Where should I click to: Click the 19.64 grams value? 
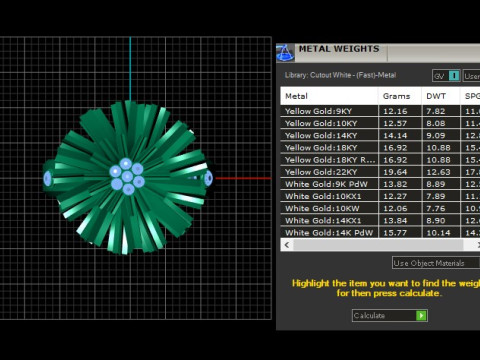(x=395, y=172)
